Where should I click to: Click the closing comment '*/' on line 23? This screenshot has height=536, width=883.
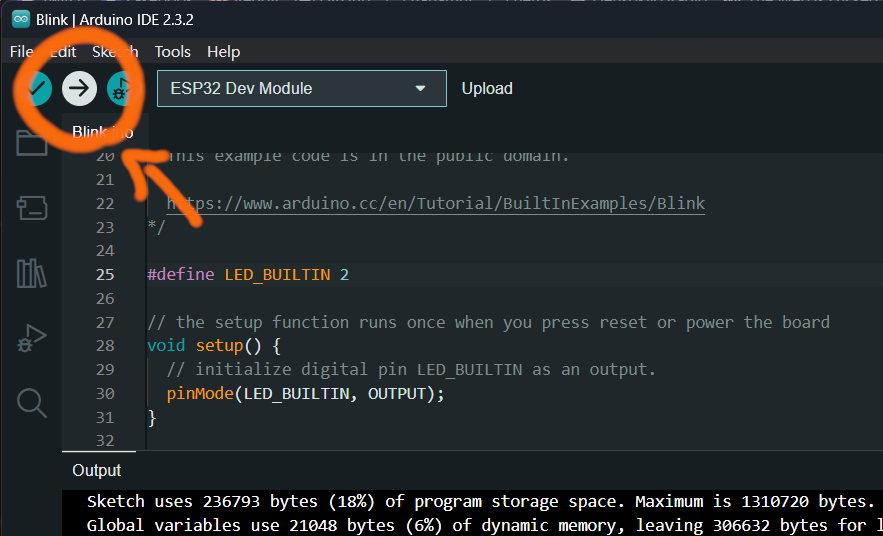click(x=155, y=227)
